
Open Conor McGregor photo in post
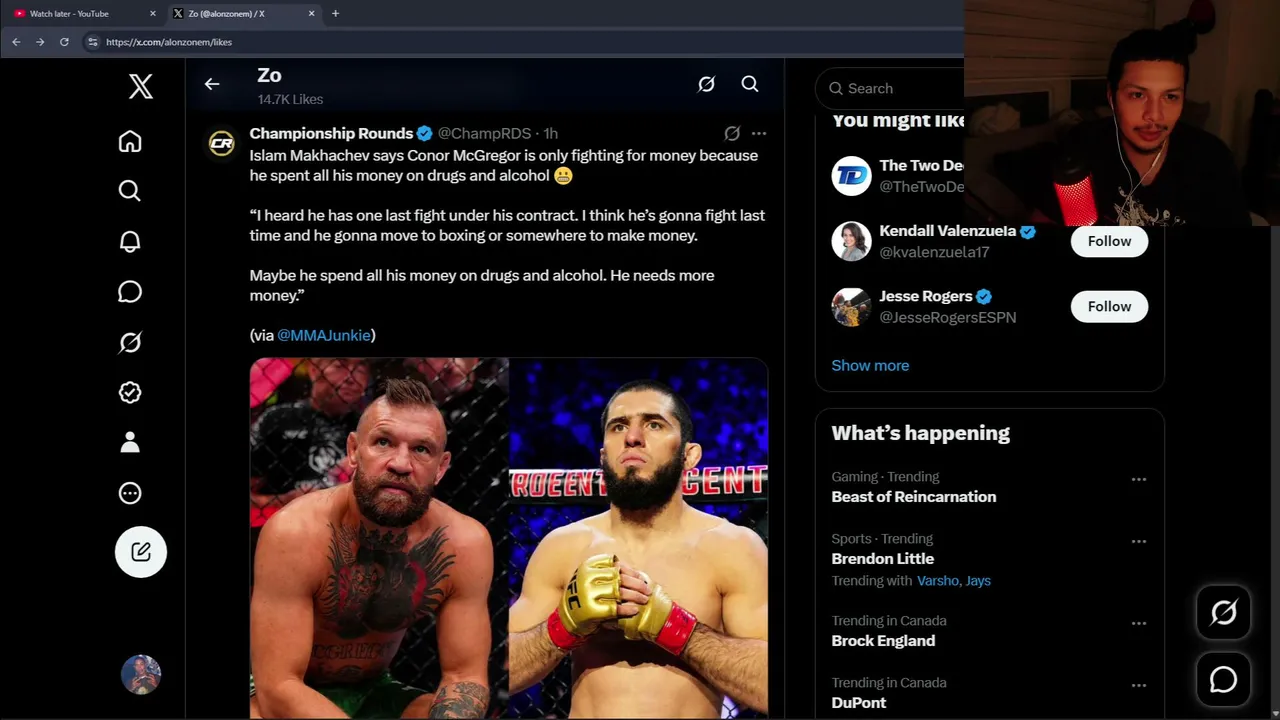click(x=379, y=538)
